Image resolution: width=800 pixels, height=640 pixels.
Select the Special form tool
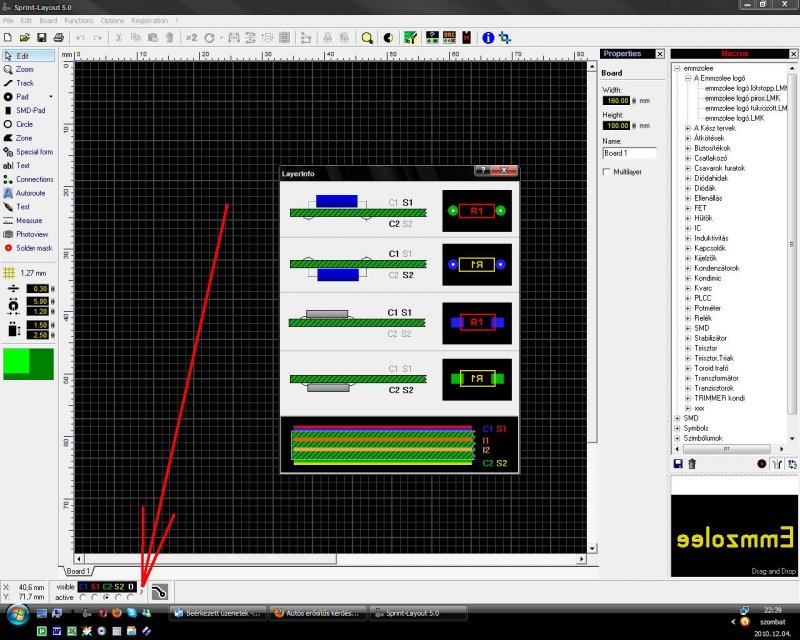tap(29, 152)
